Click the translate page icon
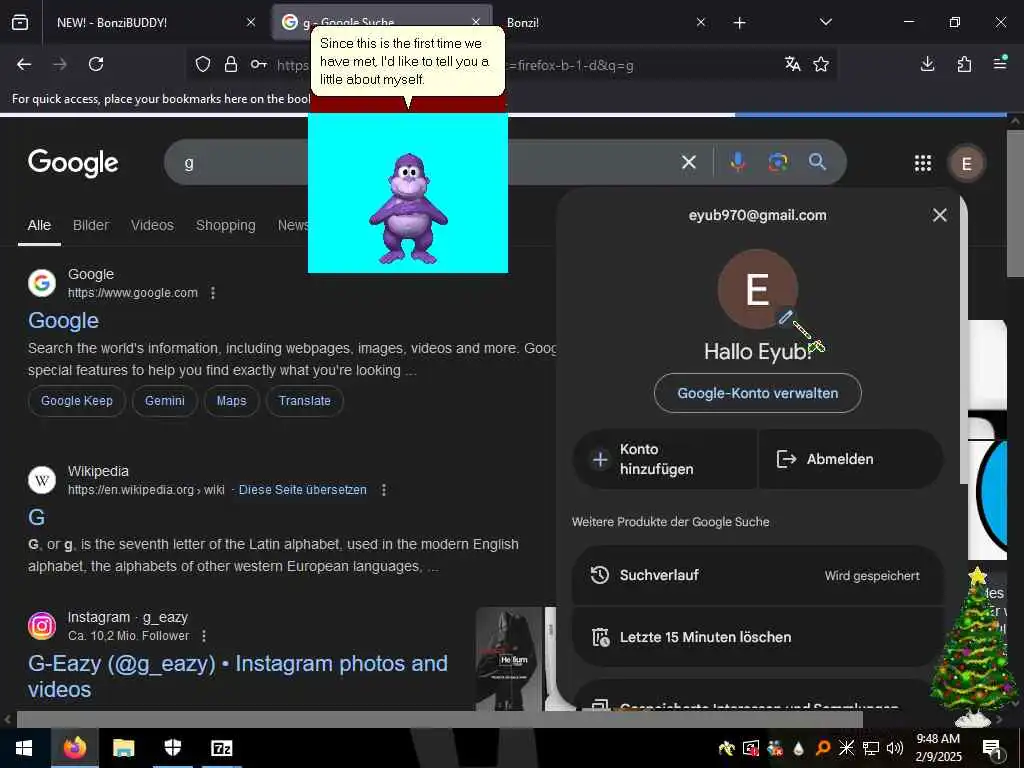1024x768 pixels. click(x=793, y=64)
